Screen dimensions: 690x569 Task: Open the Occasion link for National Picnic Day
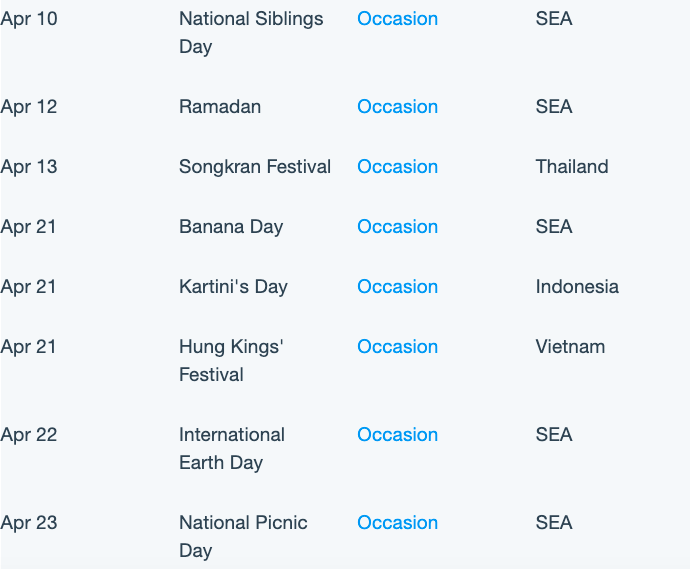397,523
